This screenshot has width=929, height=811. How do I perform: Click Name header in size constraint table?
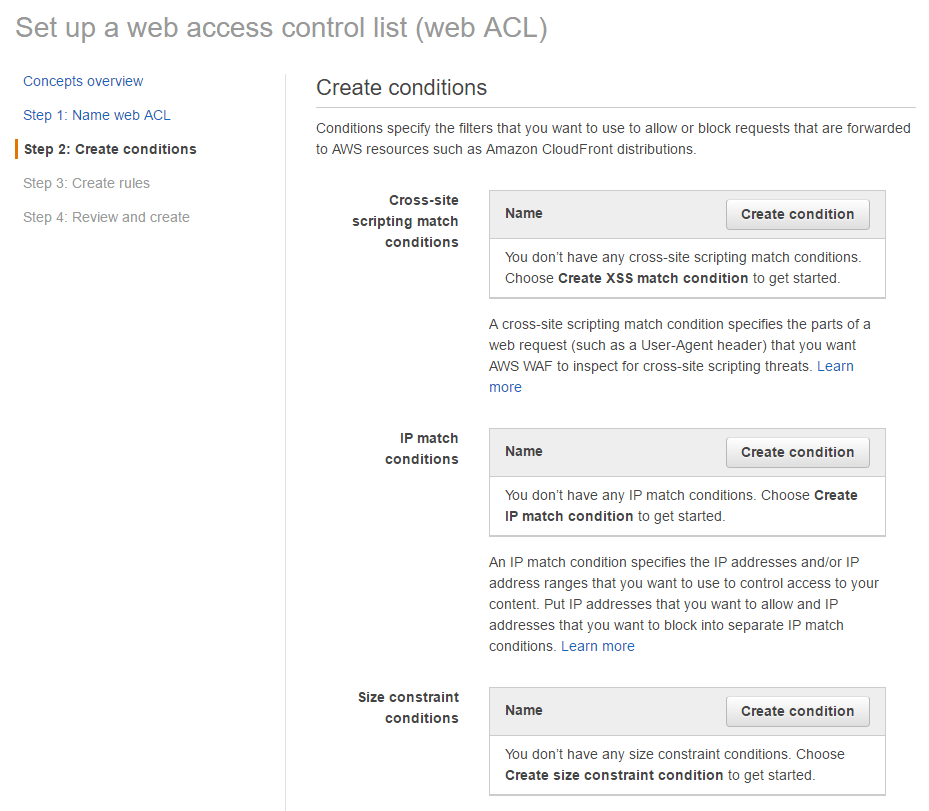pyautogui.click(x=524, y=710)
